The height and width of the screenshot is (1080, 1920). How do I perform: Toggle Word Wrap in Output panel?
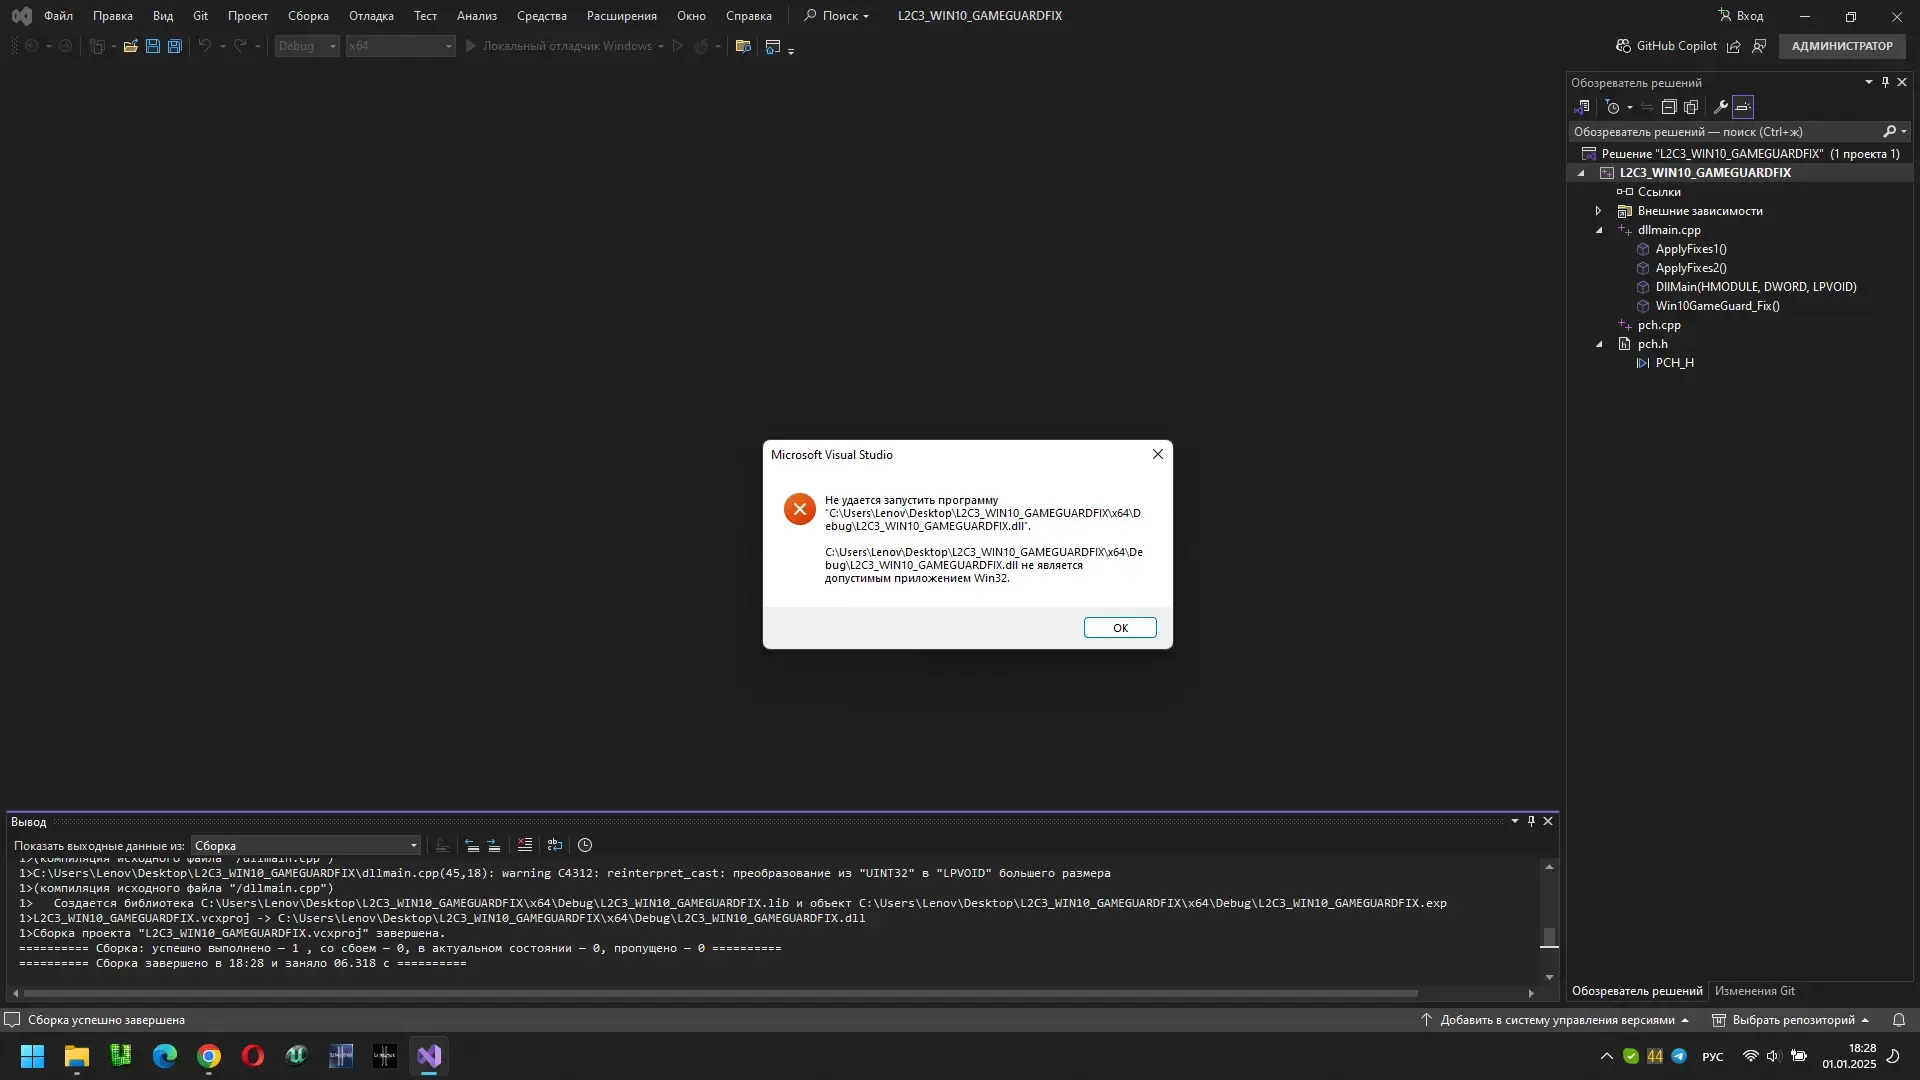tap(555, 846)
